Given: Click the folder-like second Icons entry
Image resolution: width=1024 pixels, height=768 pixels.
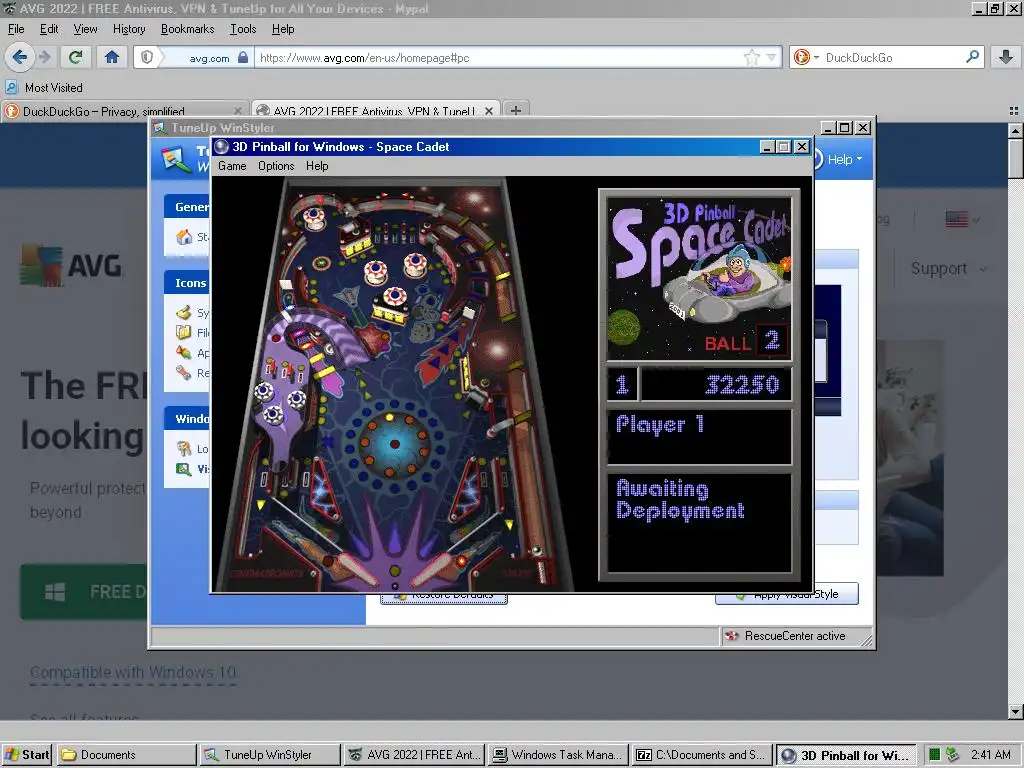Looking at the screenshot, I should [184, 332].
